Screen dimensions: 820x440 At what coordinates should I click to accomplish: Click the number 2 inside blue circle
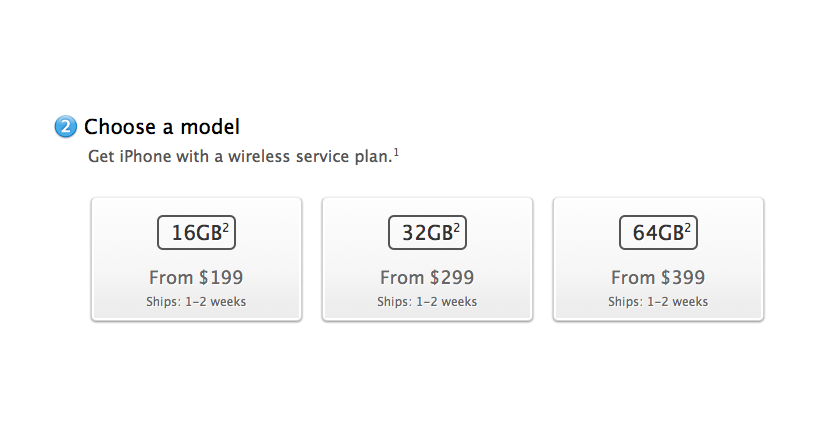coord(66,127)
